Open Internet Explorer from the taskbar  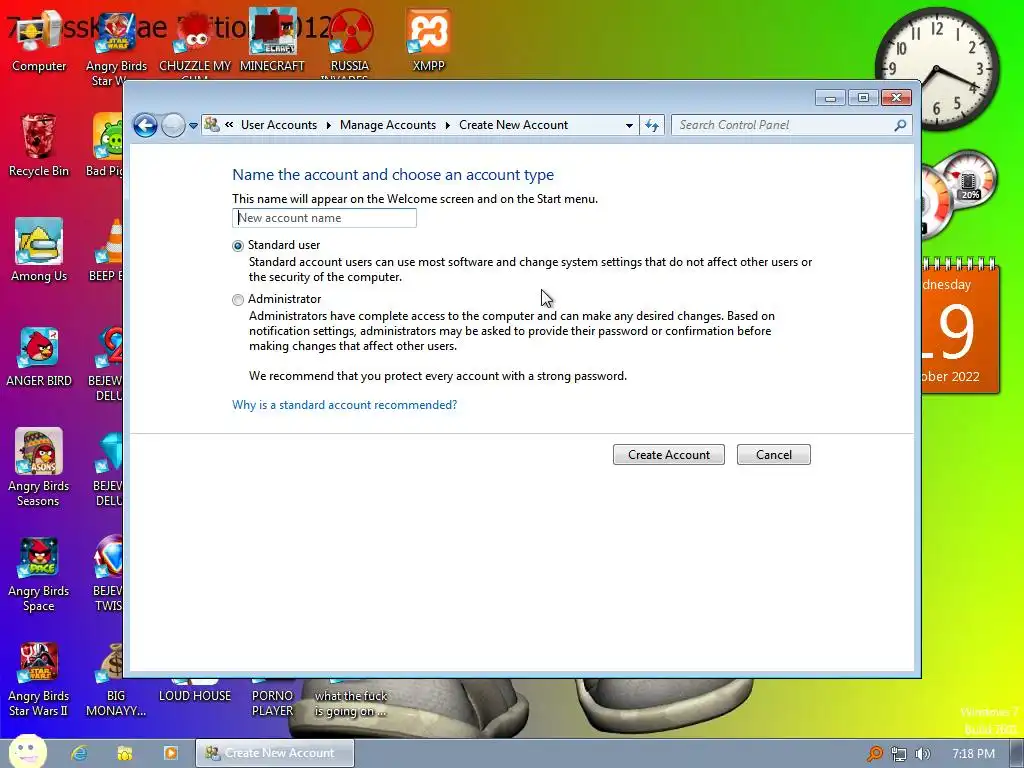[80, 753]
